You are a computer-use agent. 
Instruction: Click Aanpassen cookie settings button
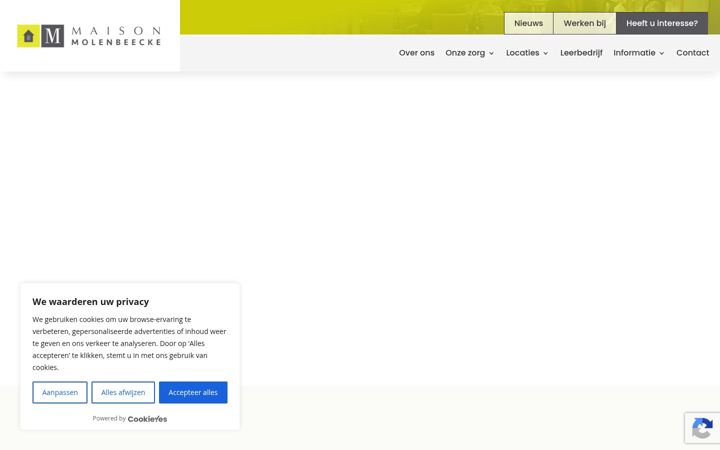click(x=60, y=393)
